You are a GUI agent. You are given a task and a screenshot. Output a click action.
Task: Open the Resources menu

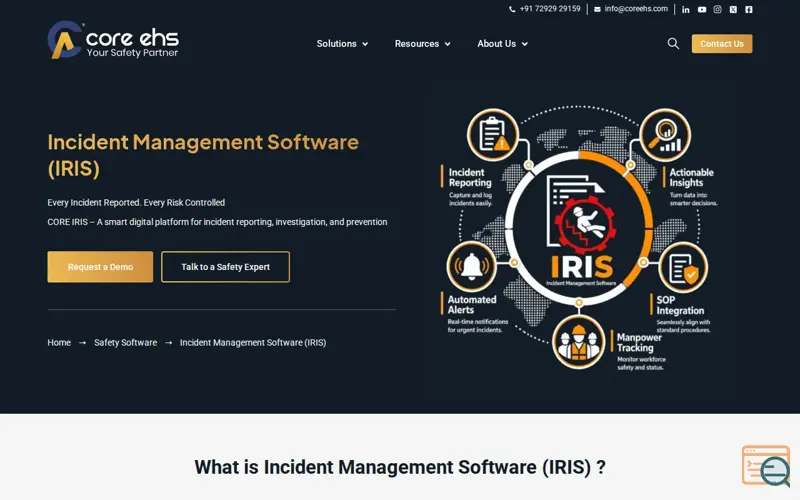[x=422, y=44]
